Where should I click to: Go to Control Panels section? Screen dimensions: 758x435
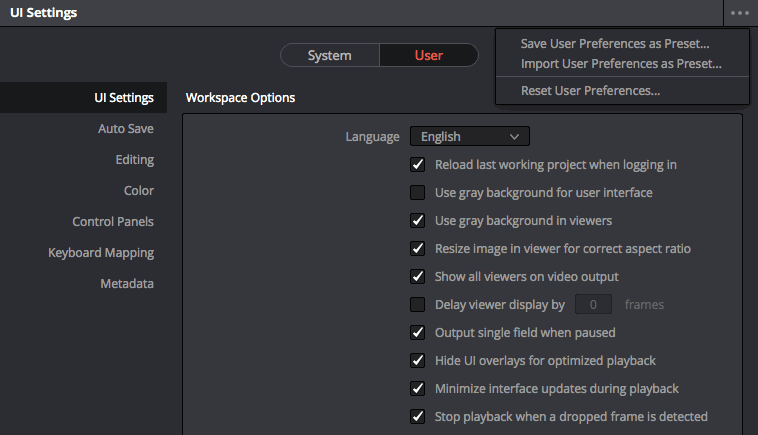pyautogui.click(x=113, y=222)
